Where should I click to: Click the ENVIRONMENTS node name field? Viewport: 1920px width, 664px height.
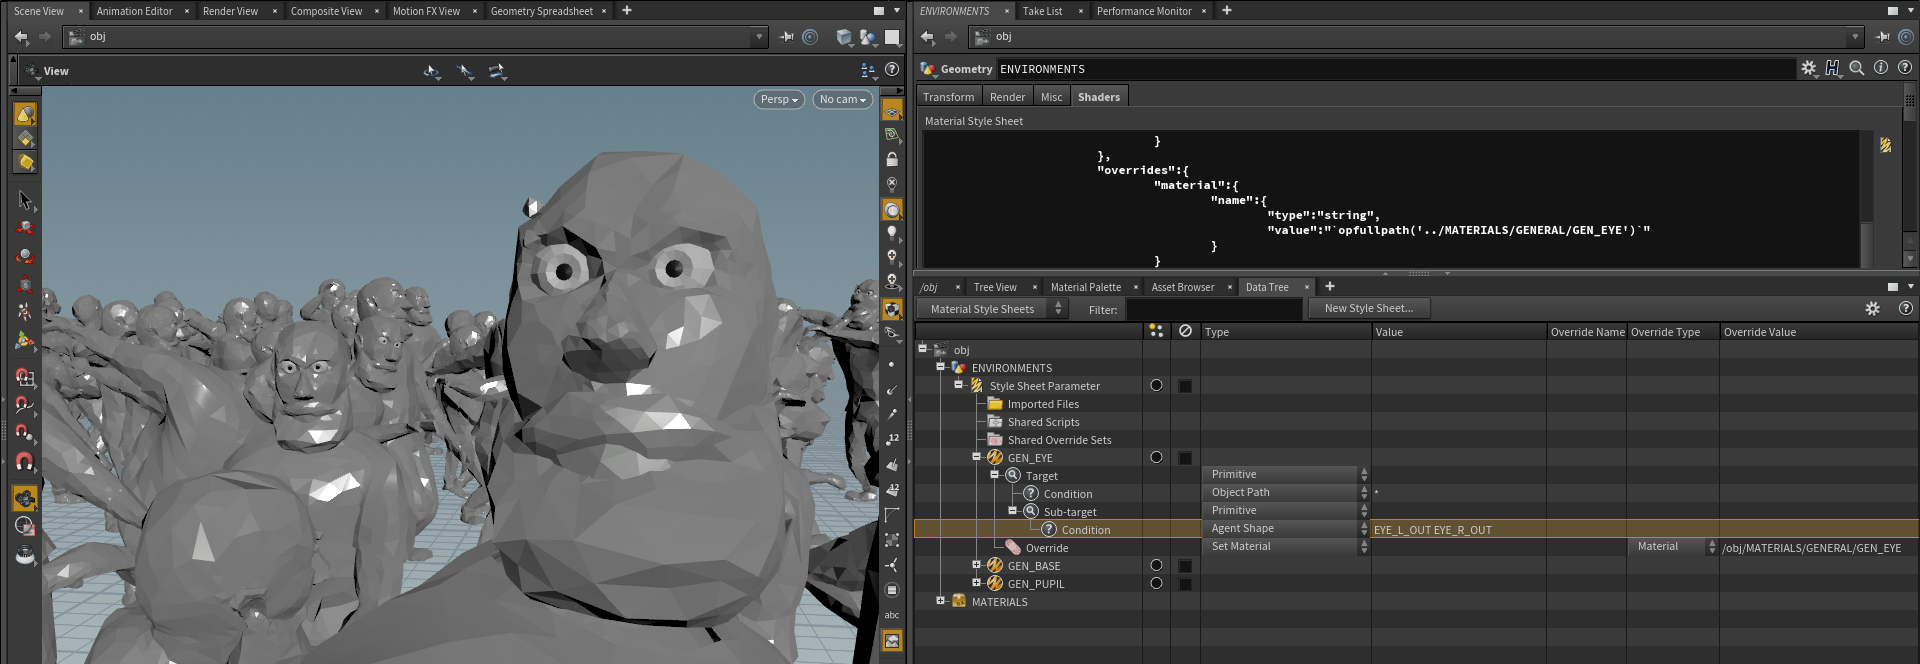[1396, 69]
